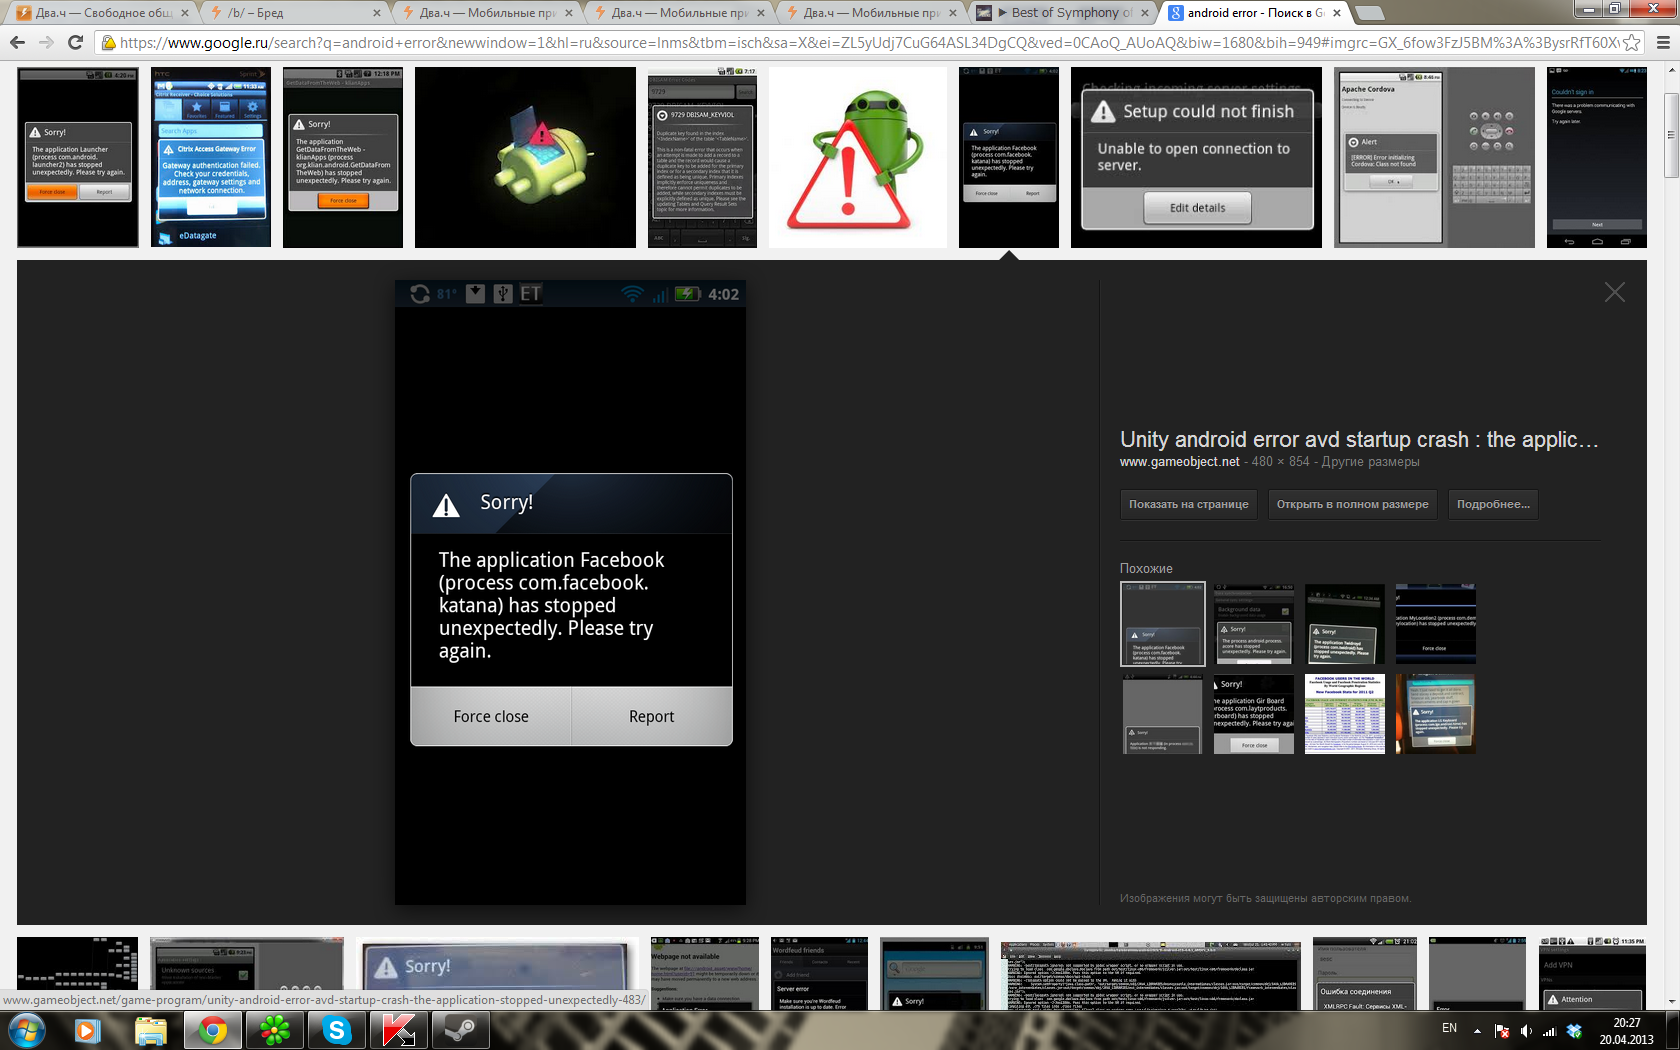The width and height of the screenshot is (1680, 1050).
Task: Open Kaspersky from the taskbar
Action: (x=399, y=1030)
